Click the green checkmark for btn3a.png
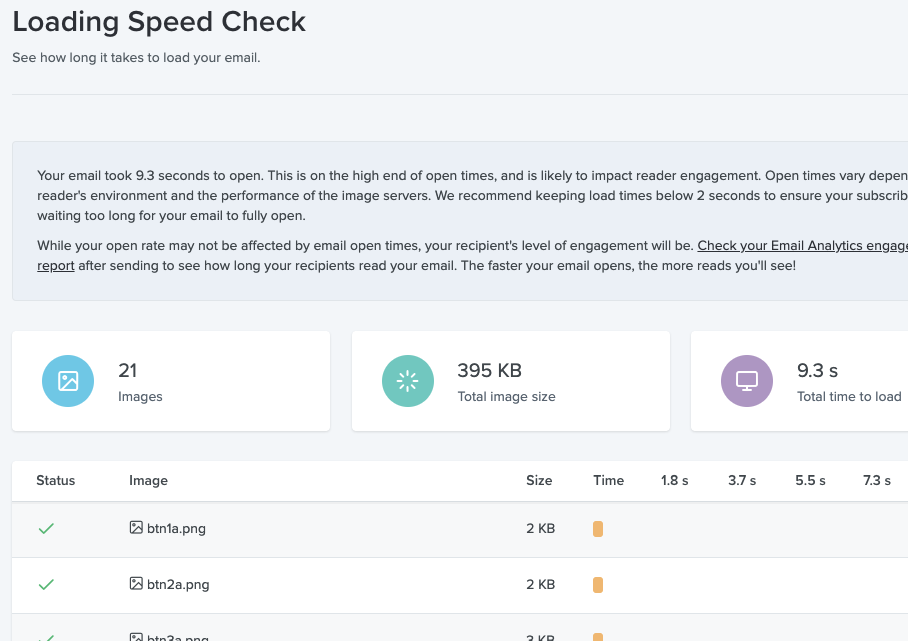 pos(46,636)
